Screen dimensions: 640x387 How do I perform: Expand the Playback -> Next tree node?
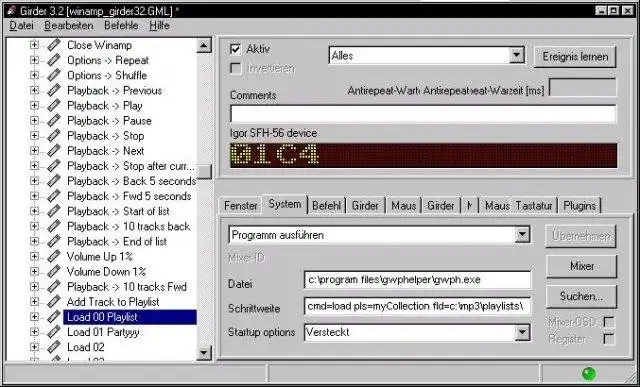pos(34,151)
